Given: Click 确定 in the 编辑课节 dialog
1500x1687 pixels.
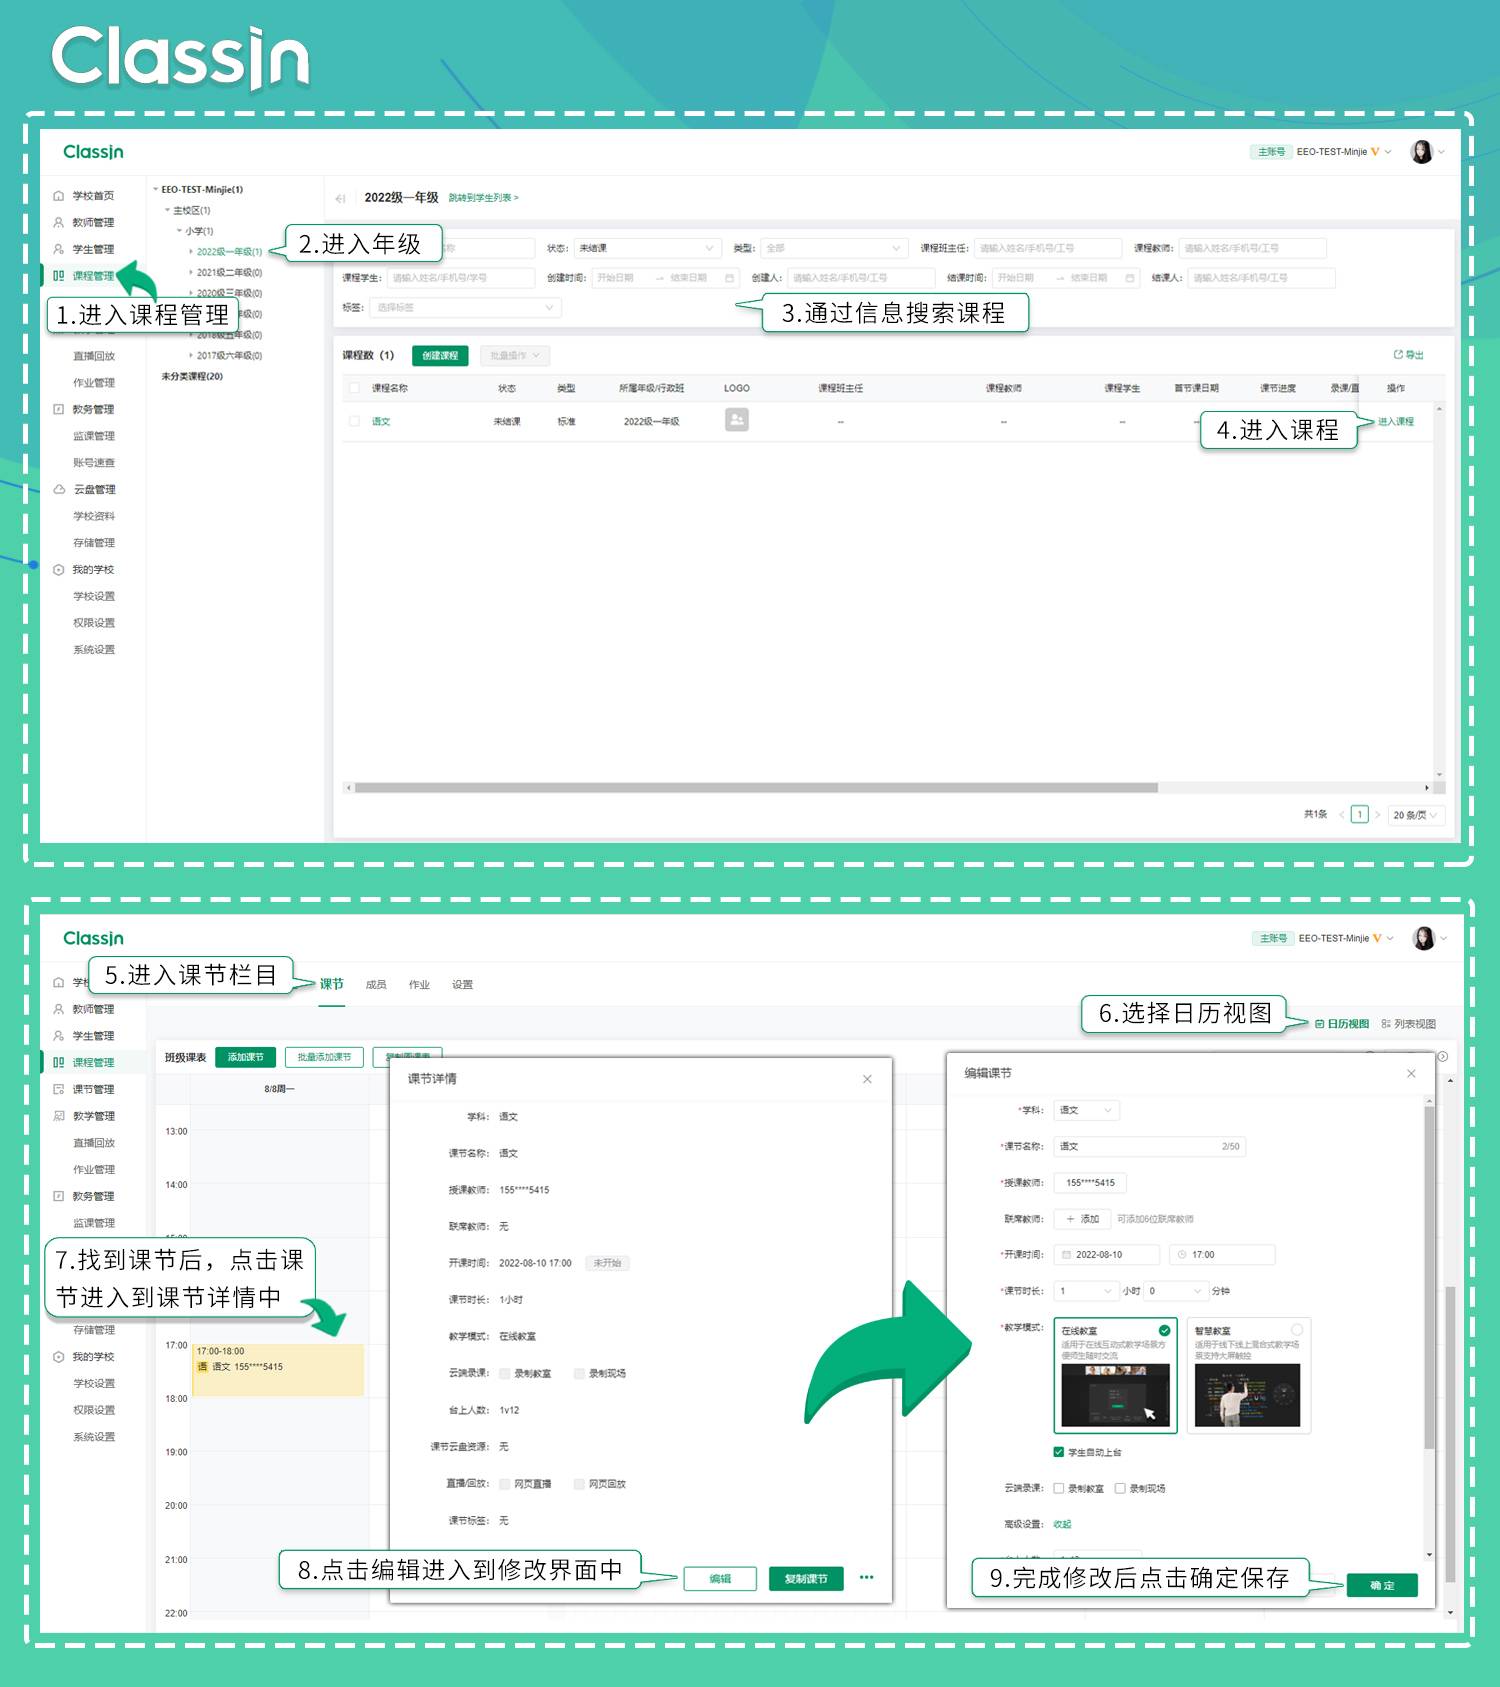Looking at the screenshot, I should (x=1382, y=1585).
